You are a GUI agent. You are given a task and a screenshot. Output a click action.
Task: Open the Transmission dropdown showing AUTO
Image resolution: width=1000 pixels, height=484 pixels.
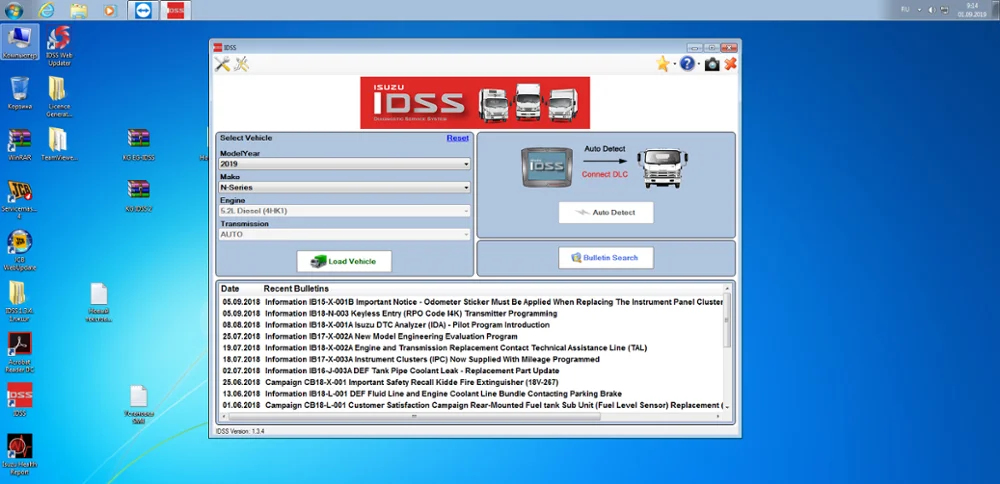(344, 235)
